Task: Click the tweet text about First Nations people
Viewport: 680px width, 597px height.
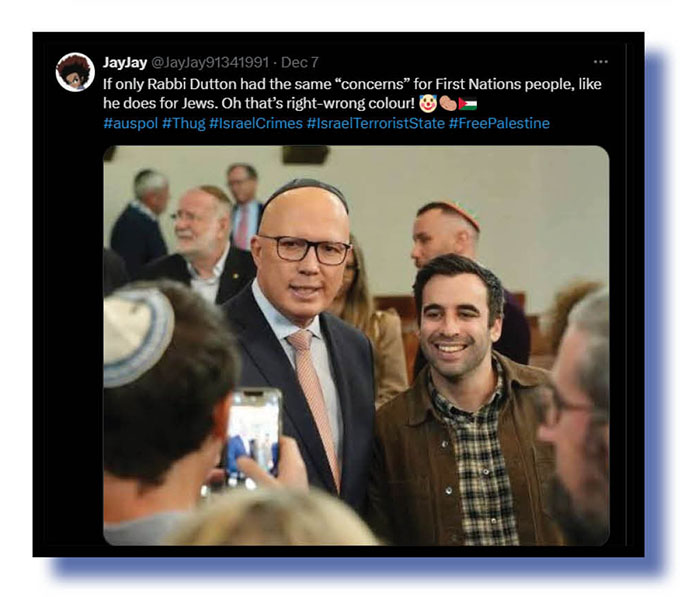Action: click(352, 93)
